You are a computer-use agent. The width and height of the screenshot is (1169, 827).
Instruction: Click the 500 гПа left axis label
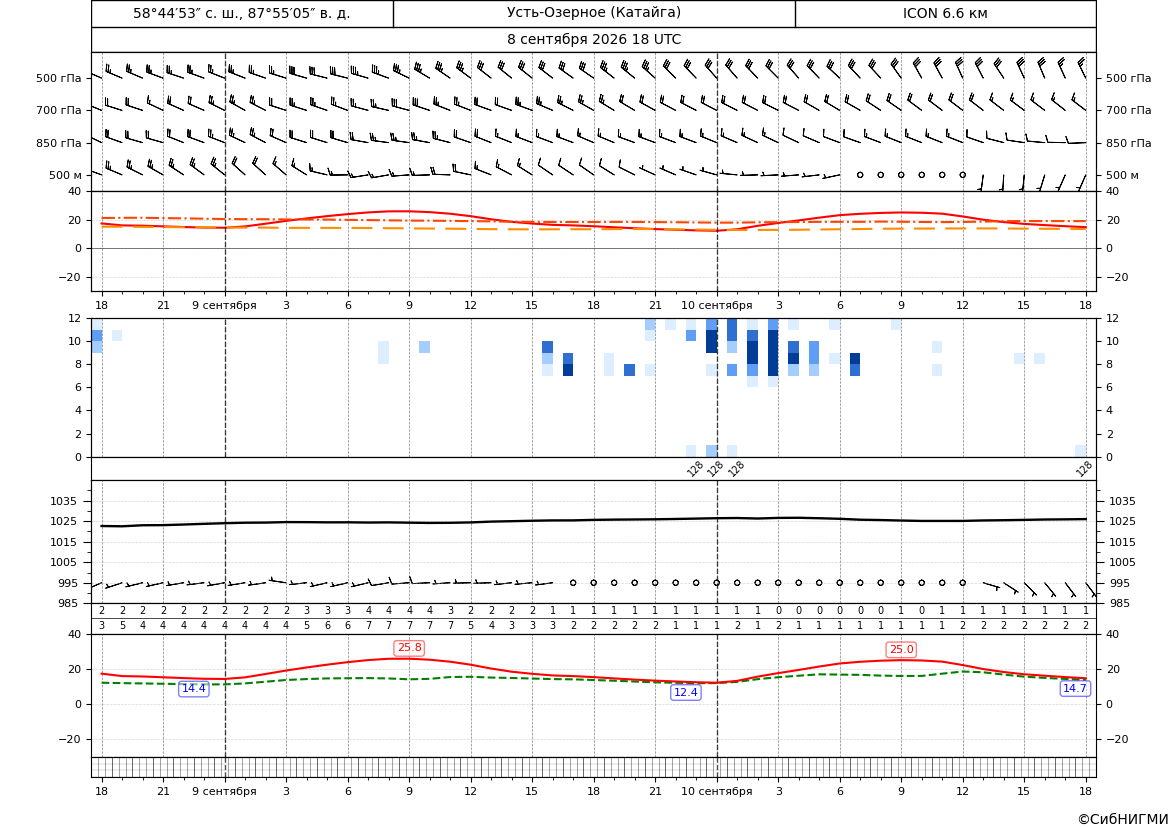tap(58, 78)
